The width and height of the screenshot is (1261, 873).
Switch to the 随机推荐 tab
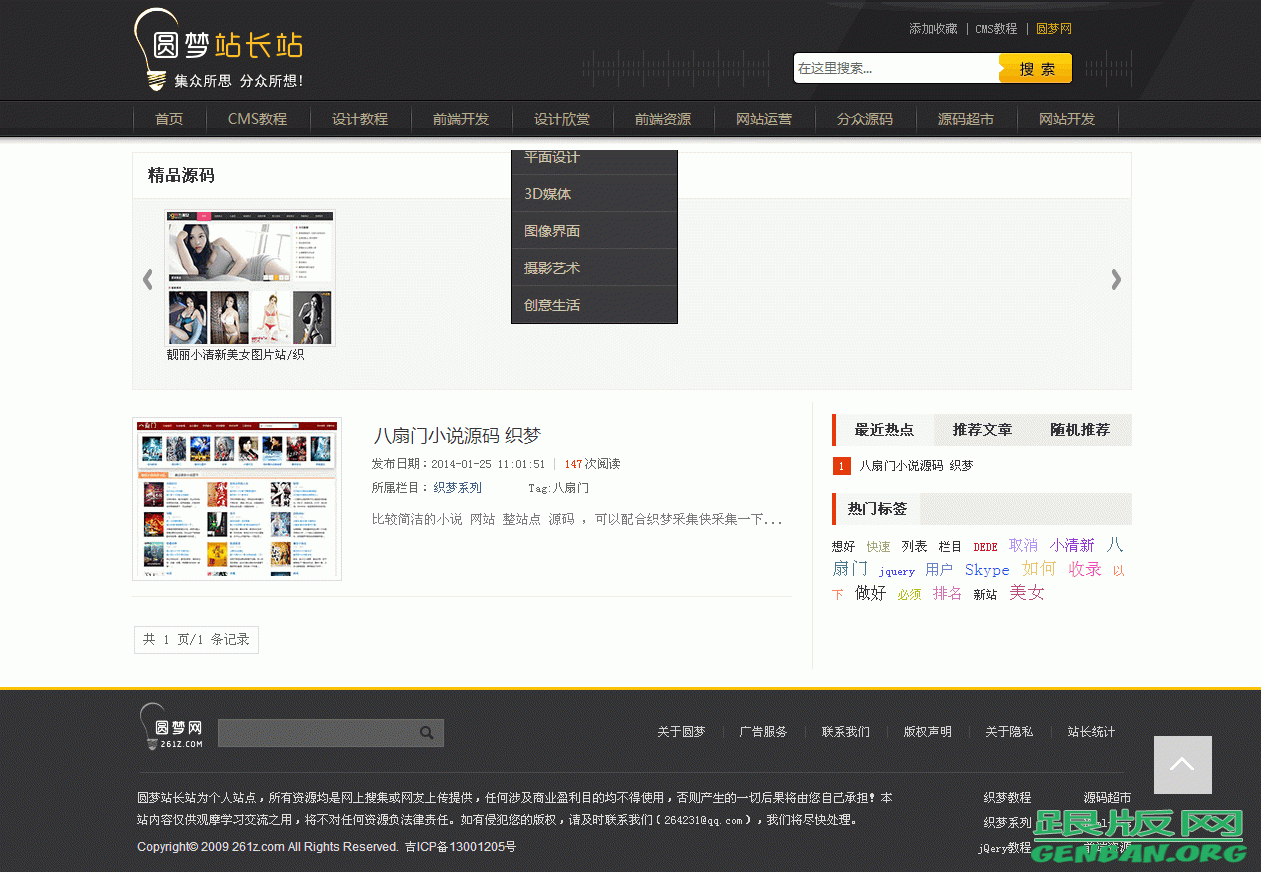1080,430
